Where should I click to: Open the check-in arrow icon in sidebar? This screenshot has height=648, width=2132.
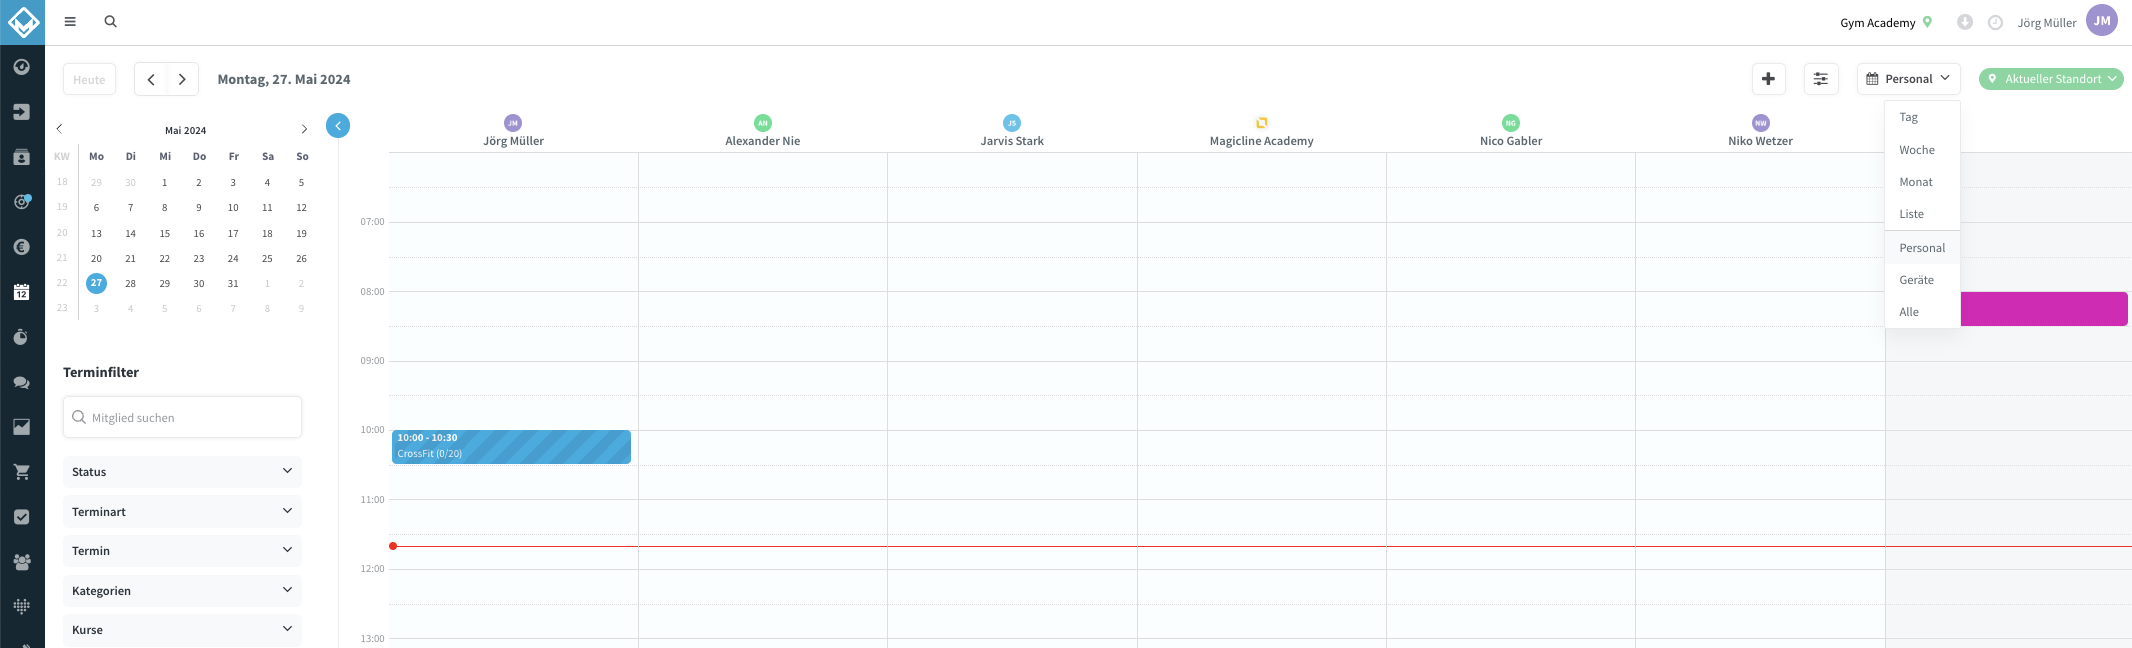point(22,112)
